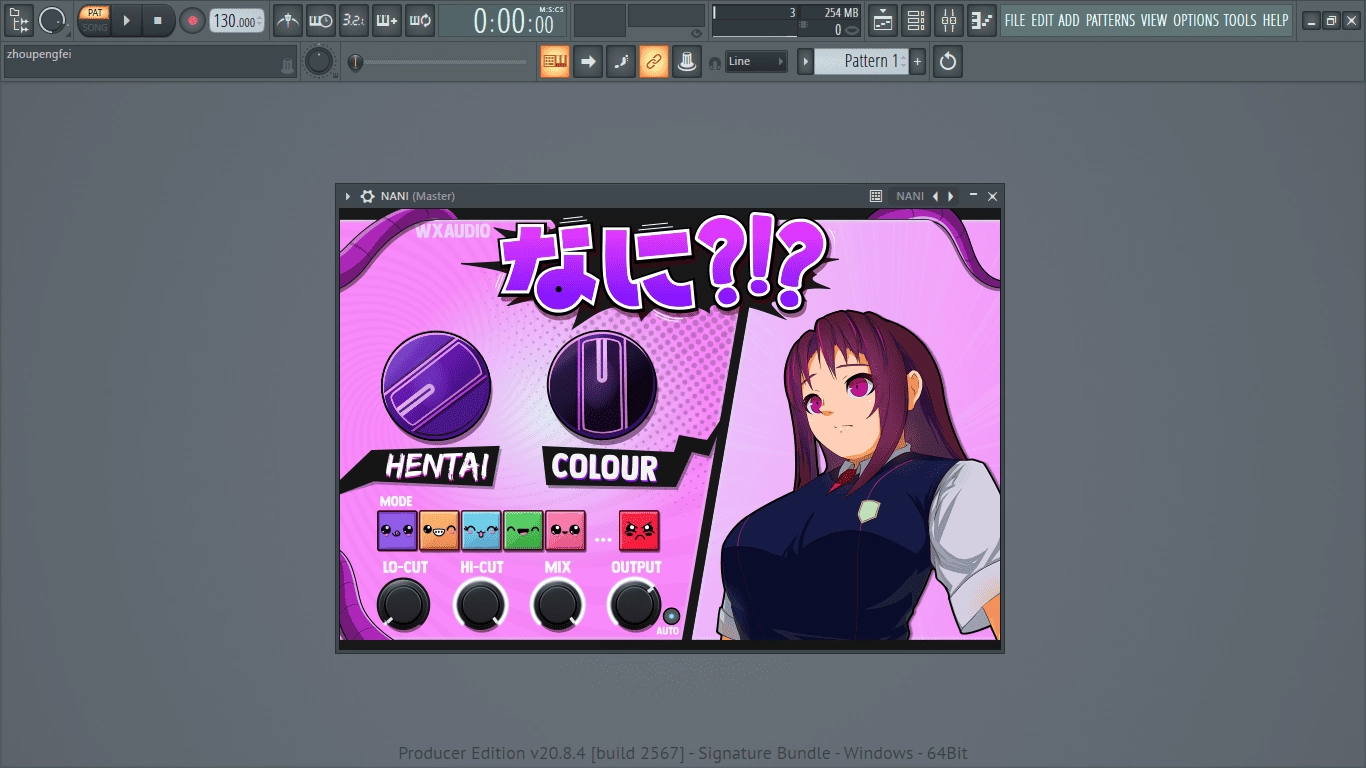This screenshot has width=1366, height=768.
Task: Open the HELP menu
Action: point(1275,20)
